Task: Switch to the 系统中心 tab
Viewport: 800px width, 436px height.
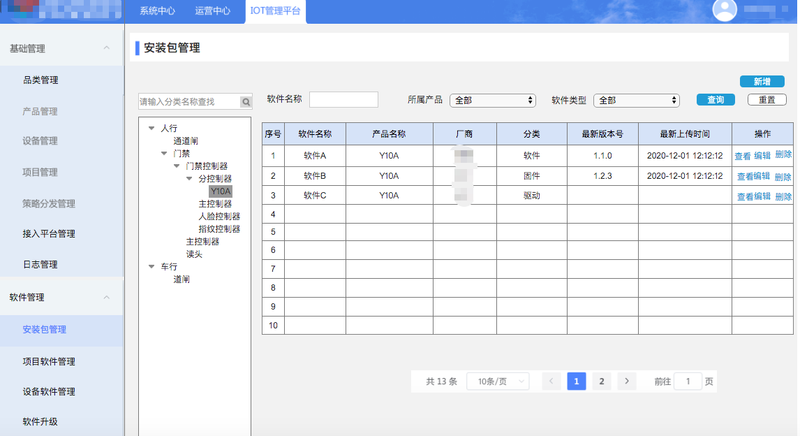Action: tap(157, 11)
